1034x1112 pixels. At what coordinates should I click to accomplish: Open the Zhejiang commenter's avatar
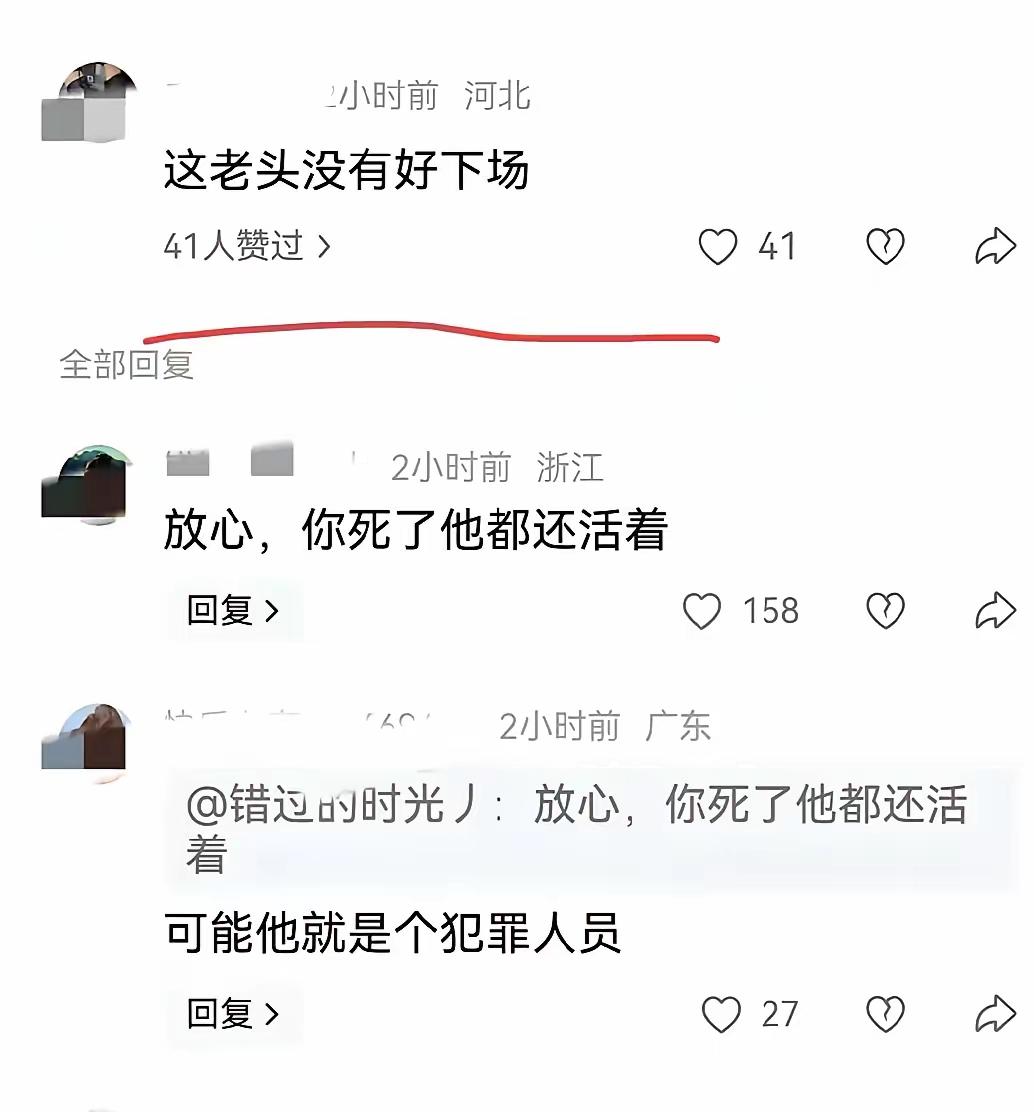87,485
